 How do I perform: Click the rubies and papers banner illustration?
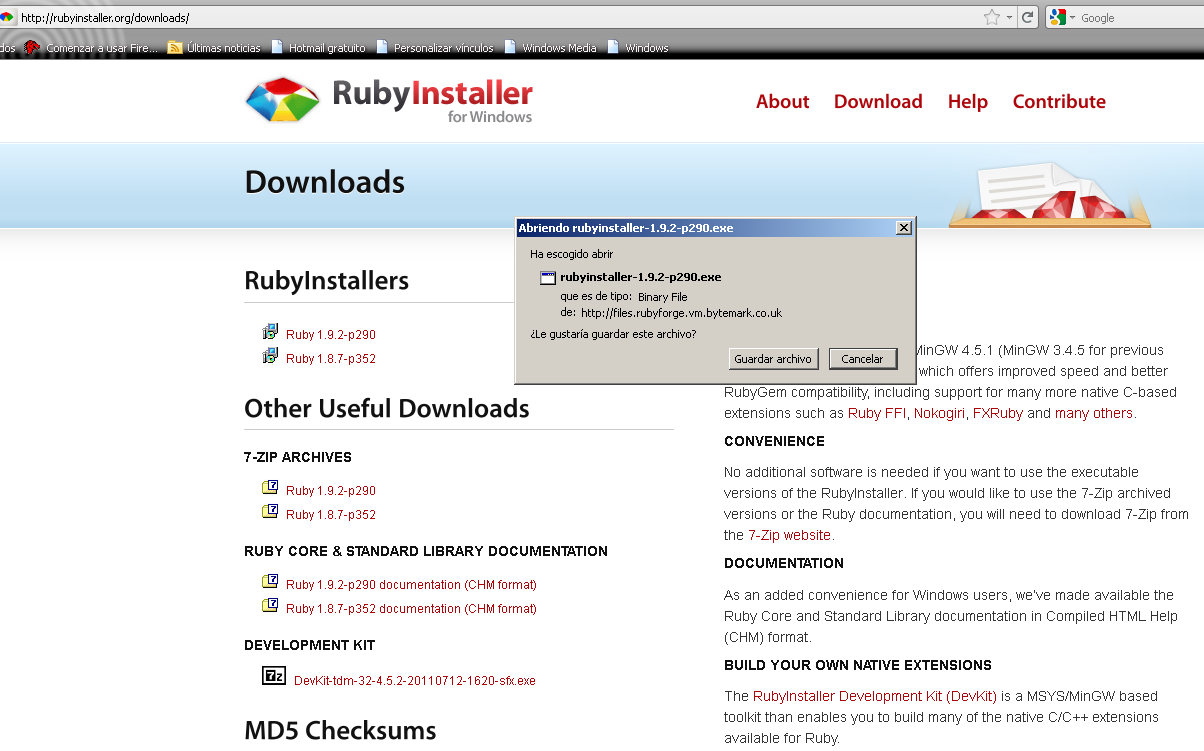(1050, 194)
